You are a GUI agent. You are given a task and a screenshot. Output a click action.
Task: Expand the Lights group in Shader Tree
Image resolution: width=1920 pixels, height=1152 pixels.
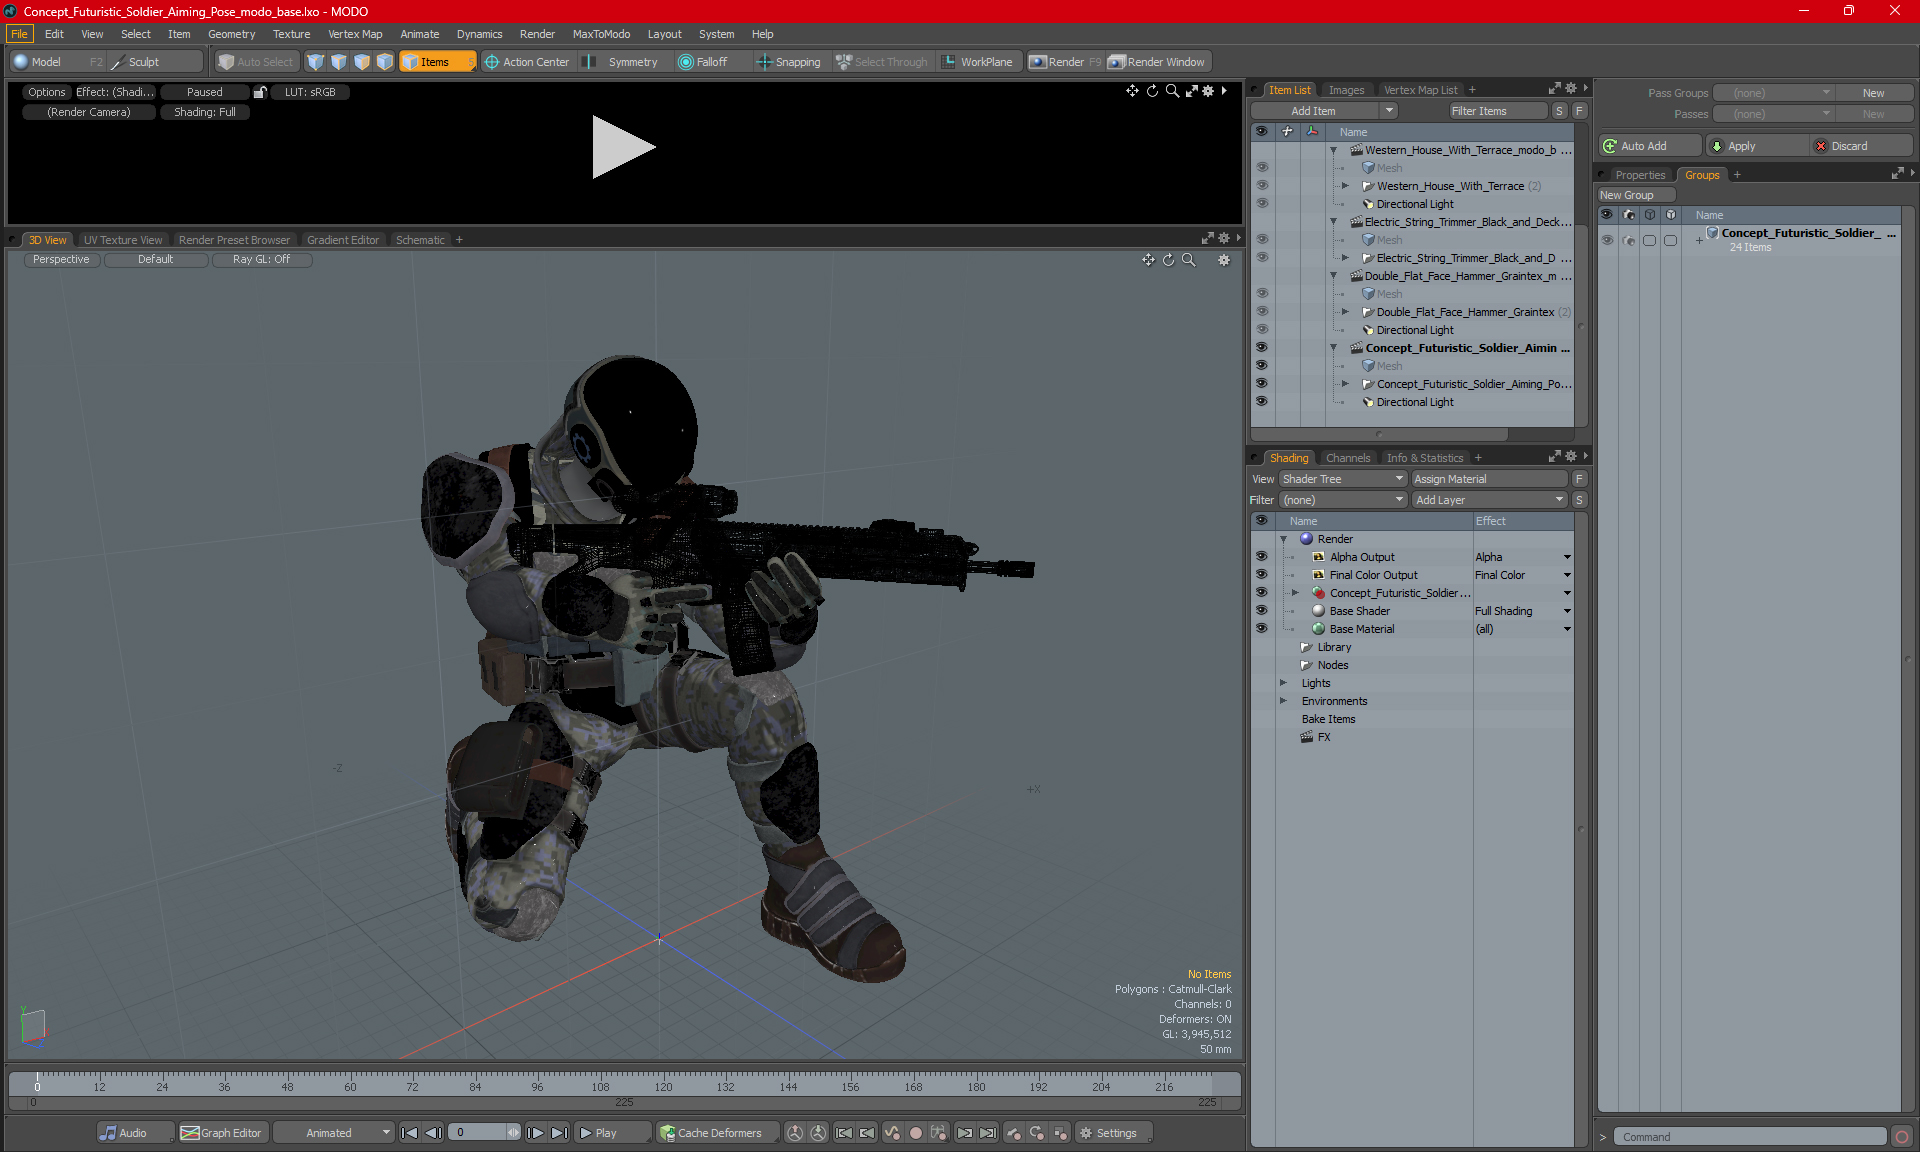(1284, 683)
